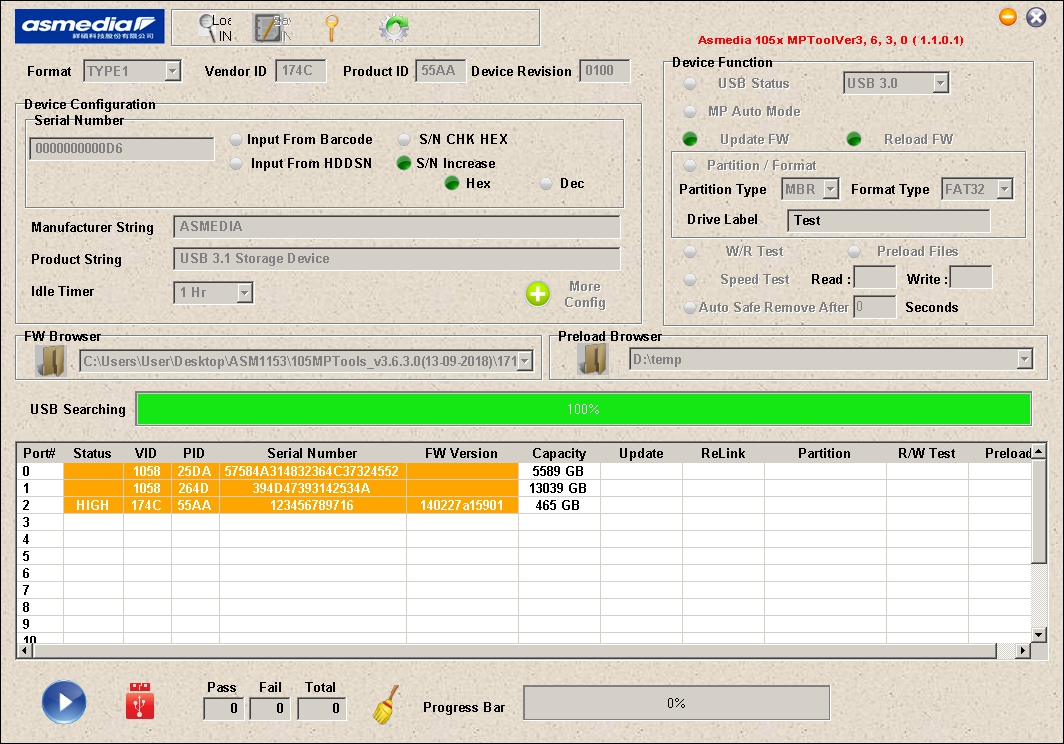
Task: Open FW Browser folder icon
Action: (x=51, y=360)
